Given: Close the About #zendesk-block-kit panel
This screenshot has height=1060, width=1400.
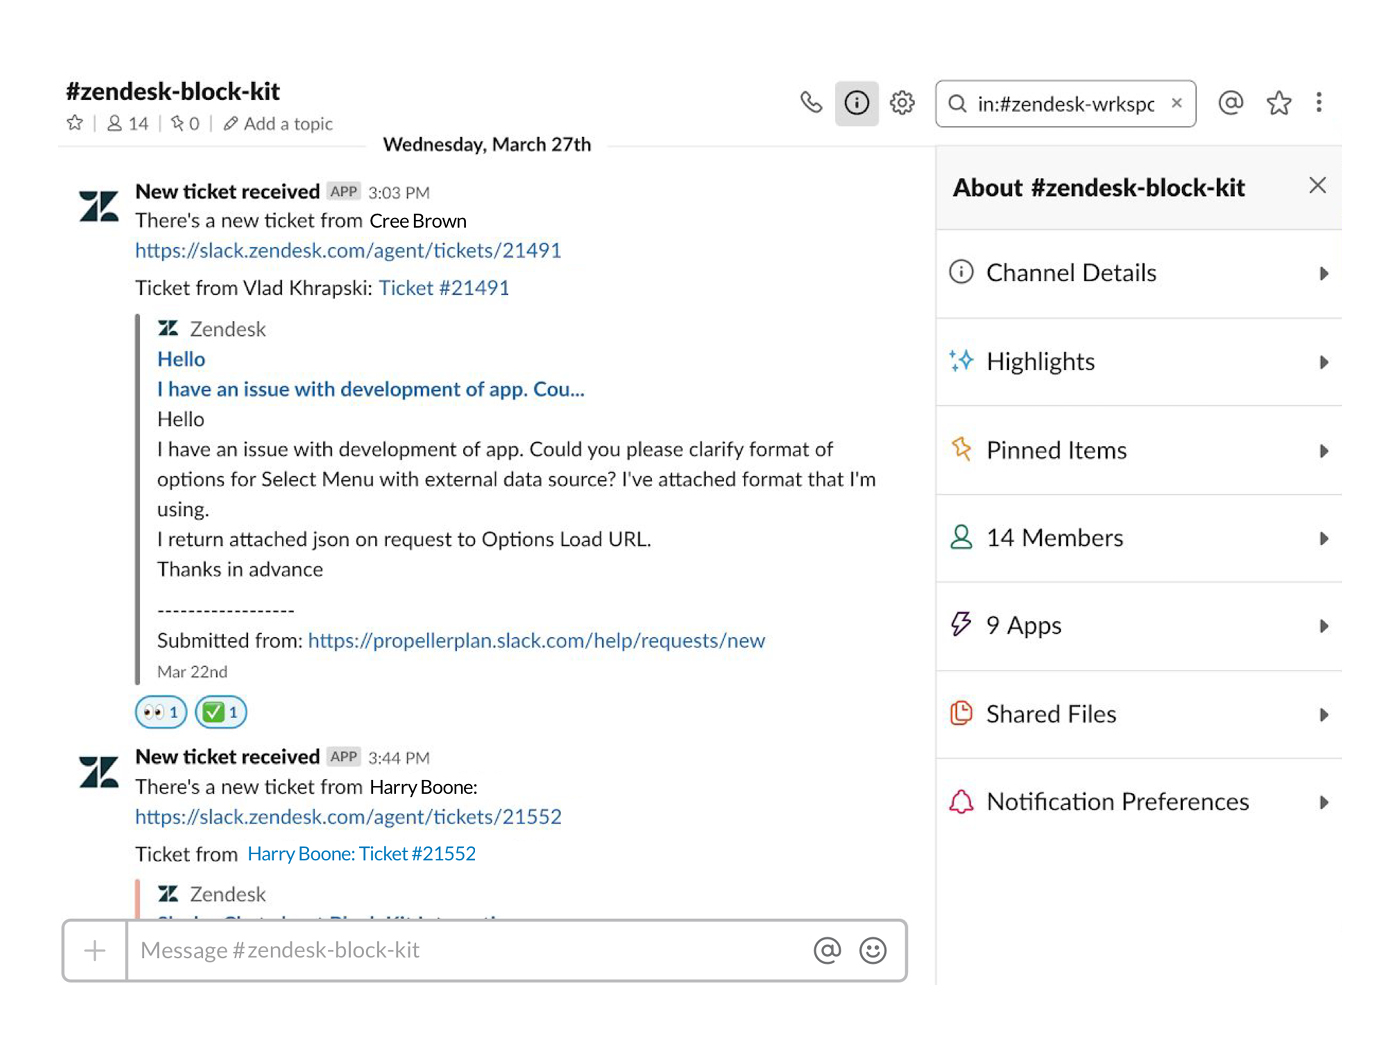Looking at the screenshot, I should pyautogui.click(x=1317, y=185).
